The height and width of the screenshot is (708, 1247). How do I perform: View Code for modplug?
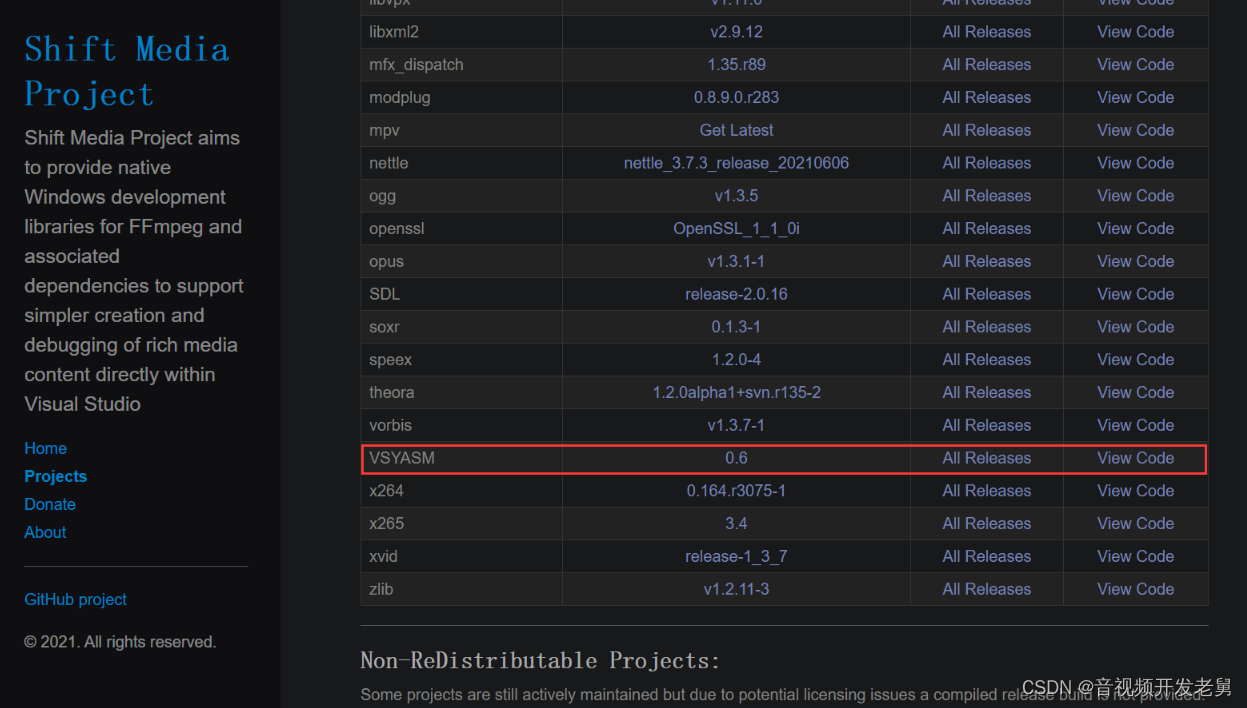click(1136, 98)
